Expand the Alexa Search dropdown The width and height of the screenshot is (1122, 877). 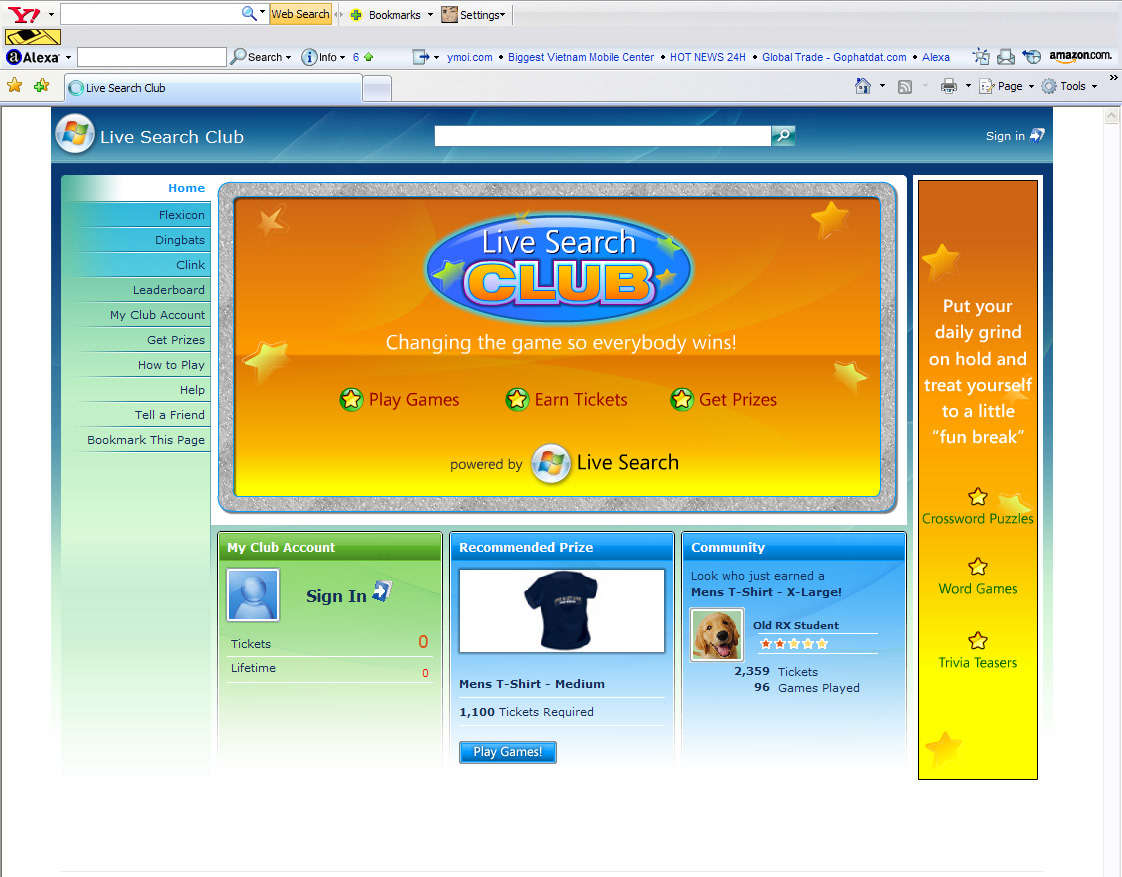[288, 57]
